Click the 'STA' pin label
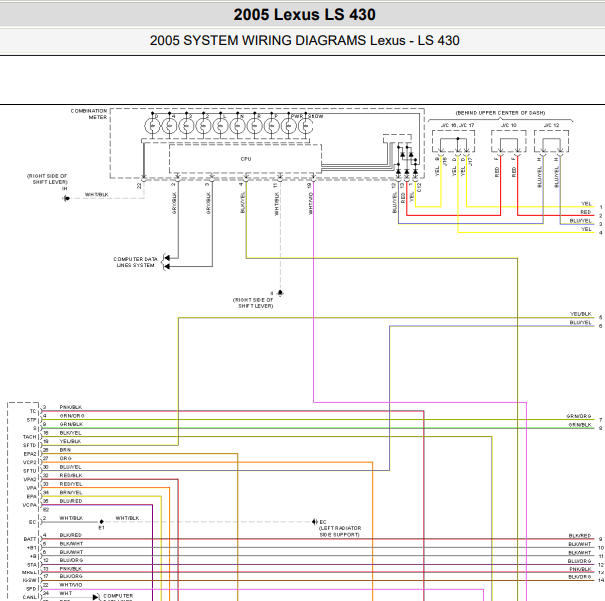The height and width of the screenshot is (601, 605). [31, 565]
